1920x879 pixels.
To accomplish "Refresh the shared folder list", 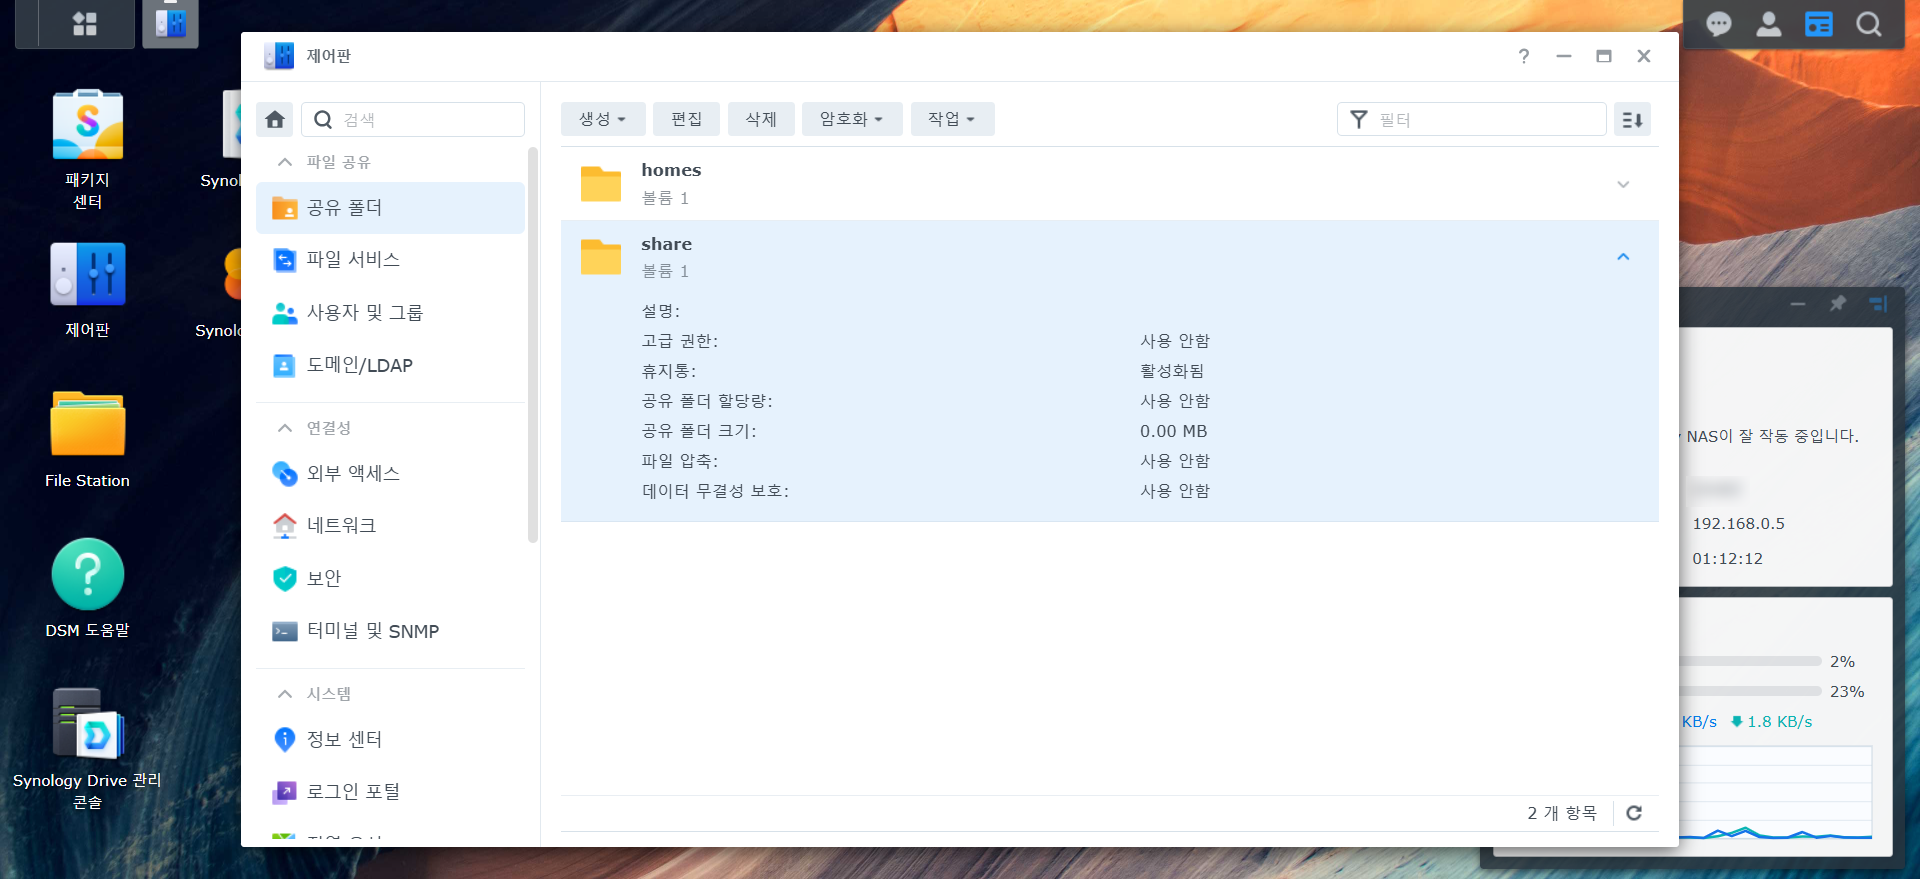I will (x=1634, y=813).
